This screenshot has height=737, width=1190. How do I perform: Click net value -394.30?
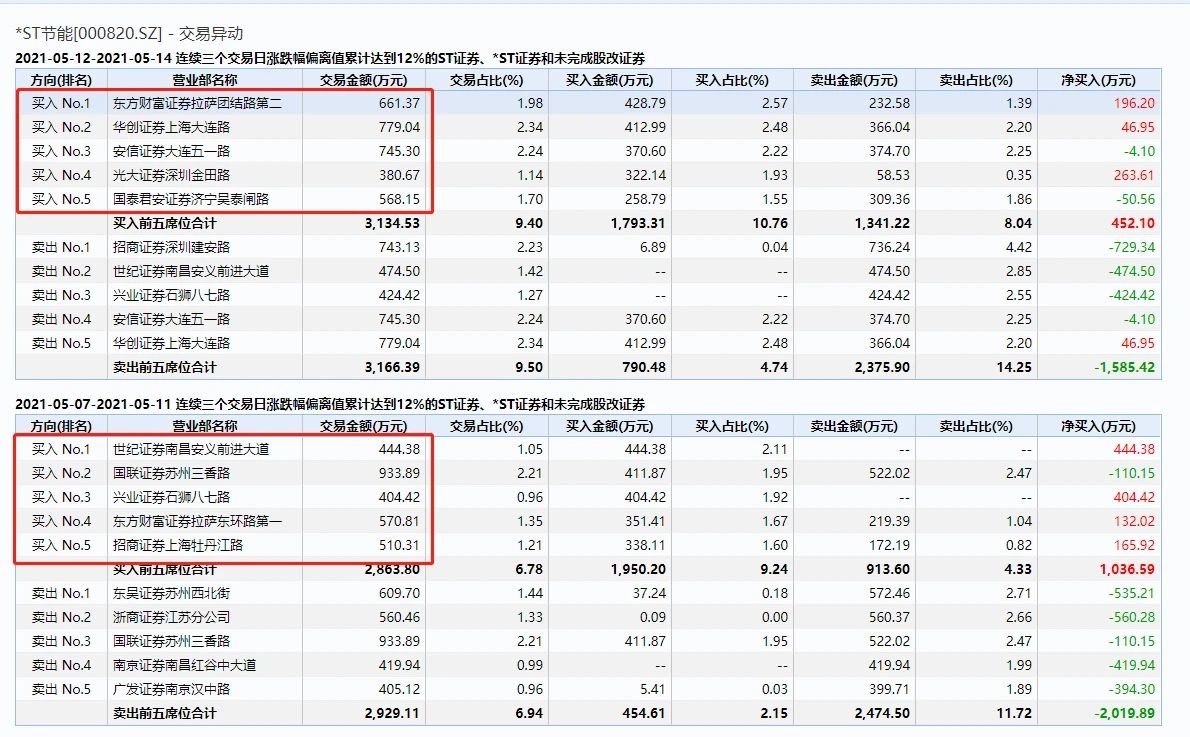tap(1132, 689)
